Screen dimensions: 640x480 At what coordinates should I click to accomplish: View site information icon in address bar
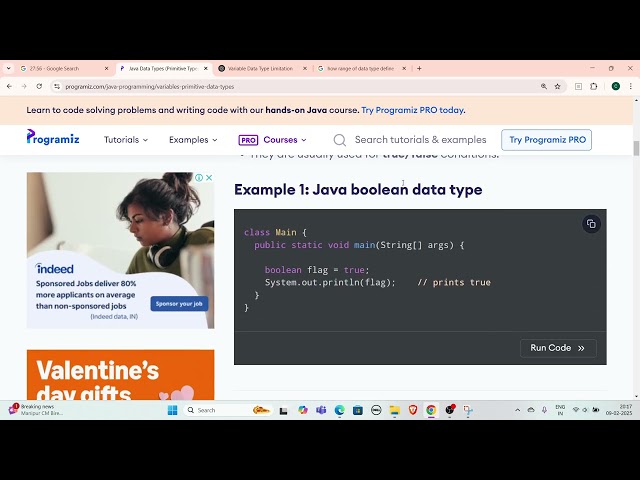(57, 87)
